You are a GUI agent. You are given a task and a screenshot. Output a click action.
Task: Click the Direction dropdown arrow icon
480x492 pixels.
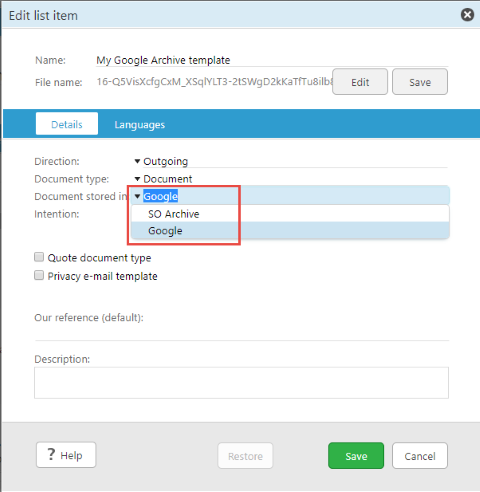(x=137, y=161)
